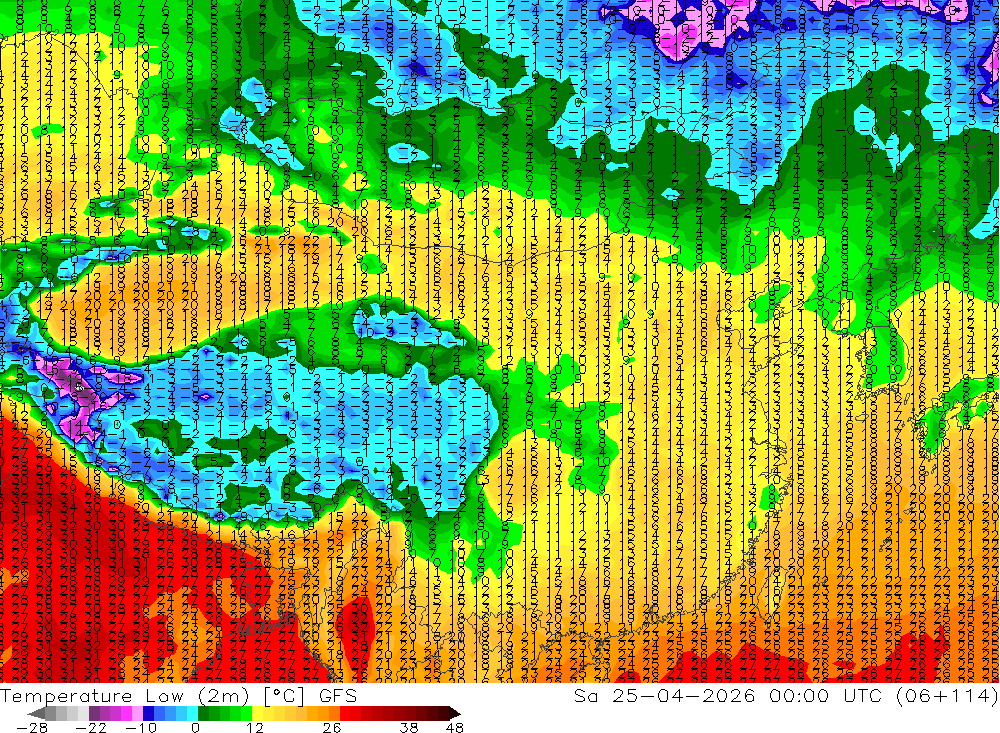Viewport: 1000px width, 733px height.
Task: Click the 'GFS' model label
Action: pos(338,696)
